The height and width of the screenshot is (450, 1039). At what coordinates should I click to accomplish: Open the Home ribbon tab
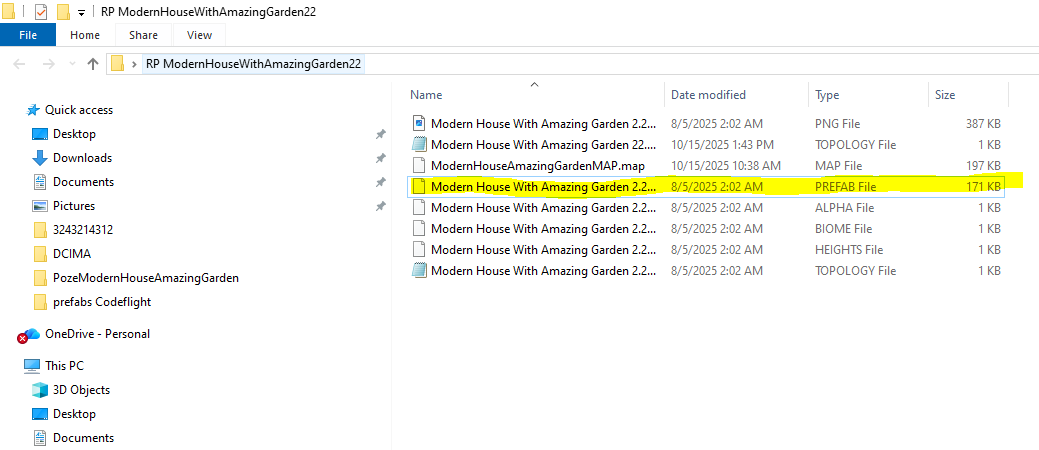(85, 35)
